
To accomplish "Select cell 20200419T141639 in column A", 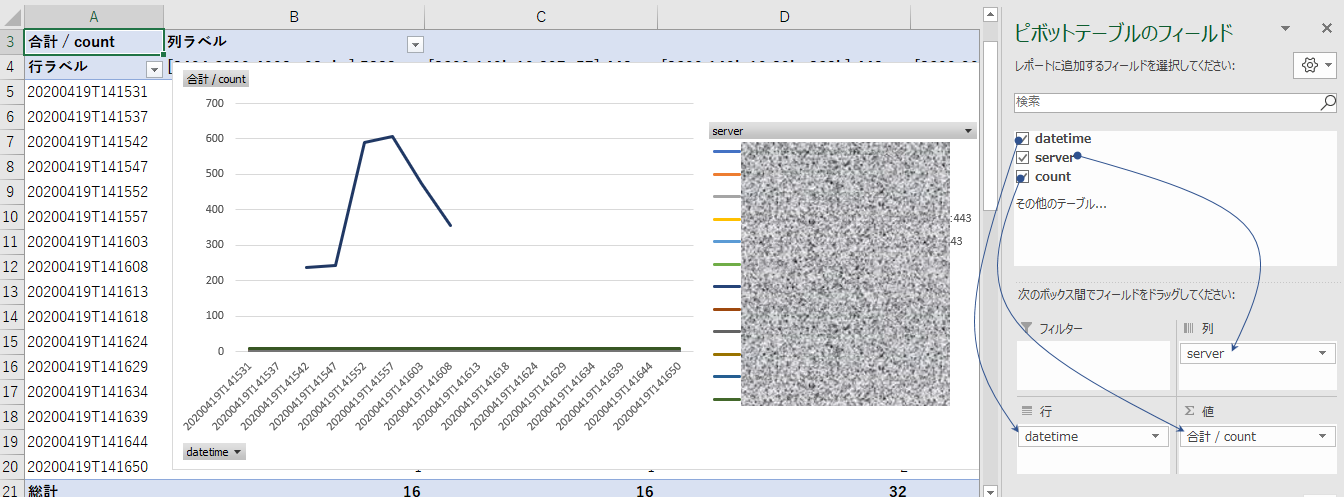I will coord(94,417).
